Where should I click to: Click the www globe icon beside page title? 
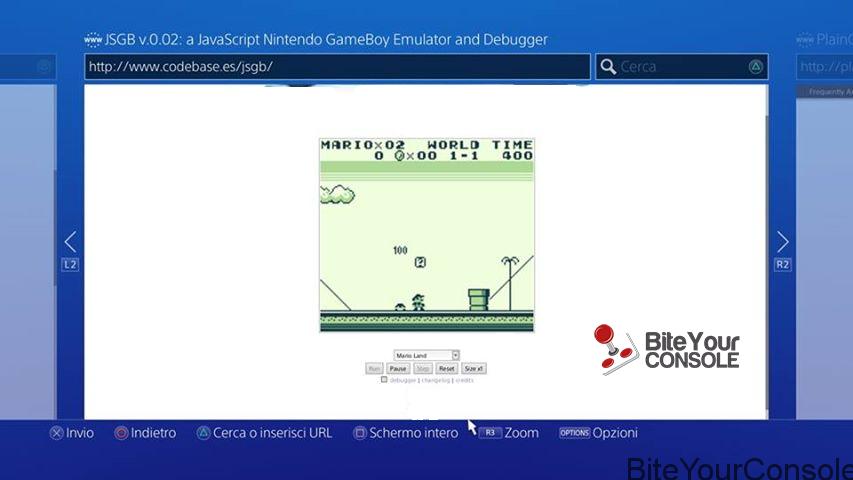click(93, 40)
